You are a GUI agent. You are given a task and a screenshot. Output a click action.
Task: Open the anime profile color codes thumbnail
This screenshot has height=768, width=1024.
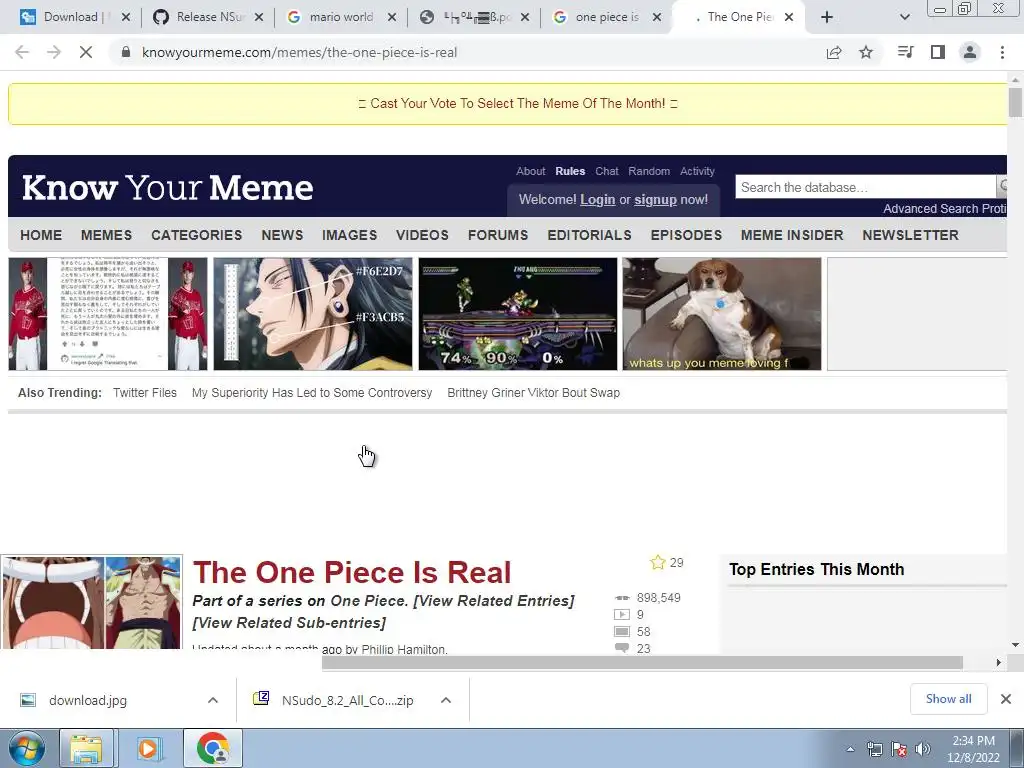[x=313, y=314]
